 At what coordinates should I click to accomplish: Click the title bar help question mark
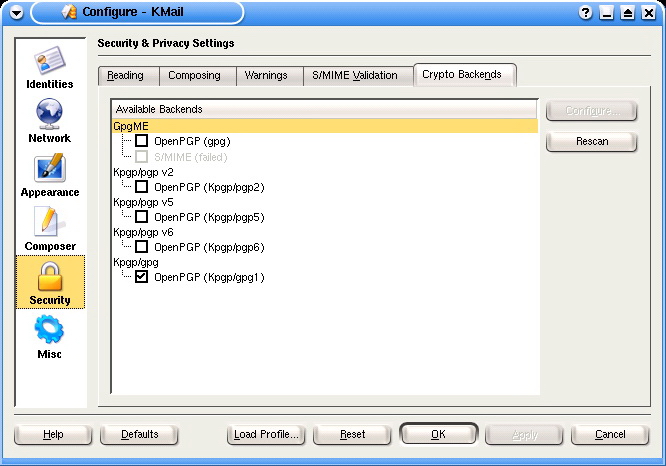[x=585, y=12]
